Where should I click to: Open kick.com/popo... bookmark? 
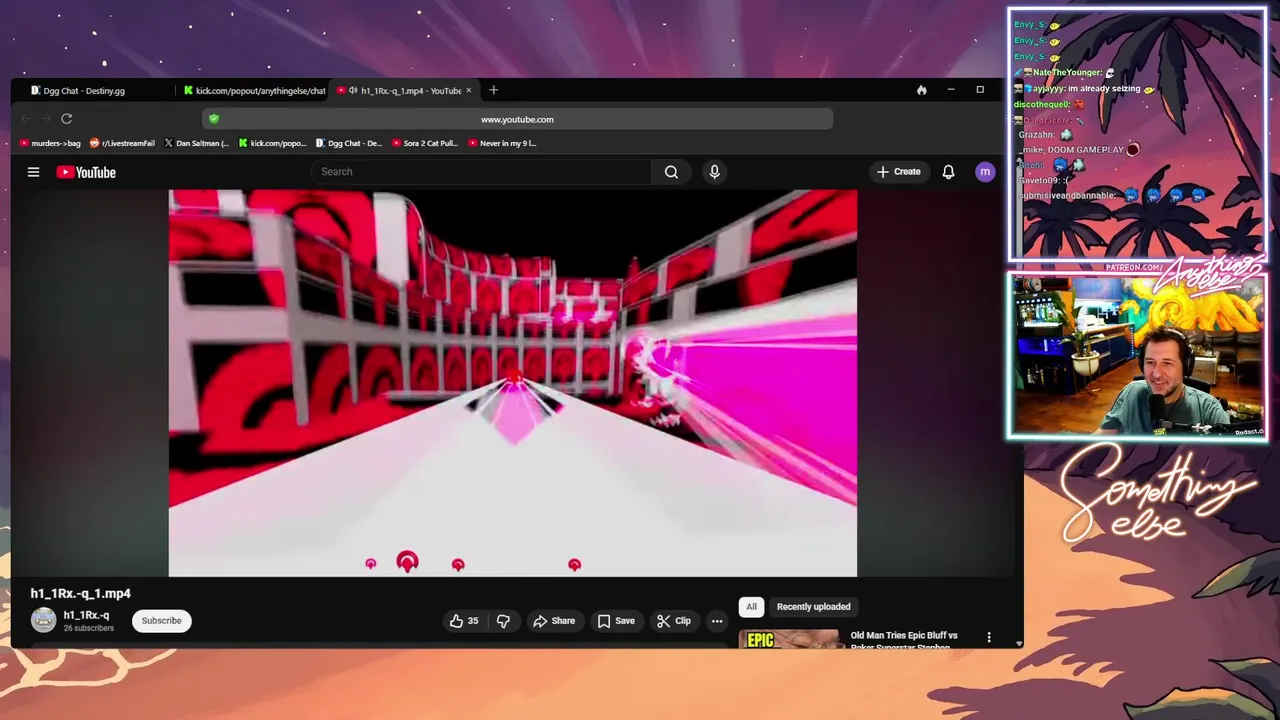click(x=272, y=143)
